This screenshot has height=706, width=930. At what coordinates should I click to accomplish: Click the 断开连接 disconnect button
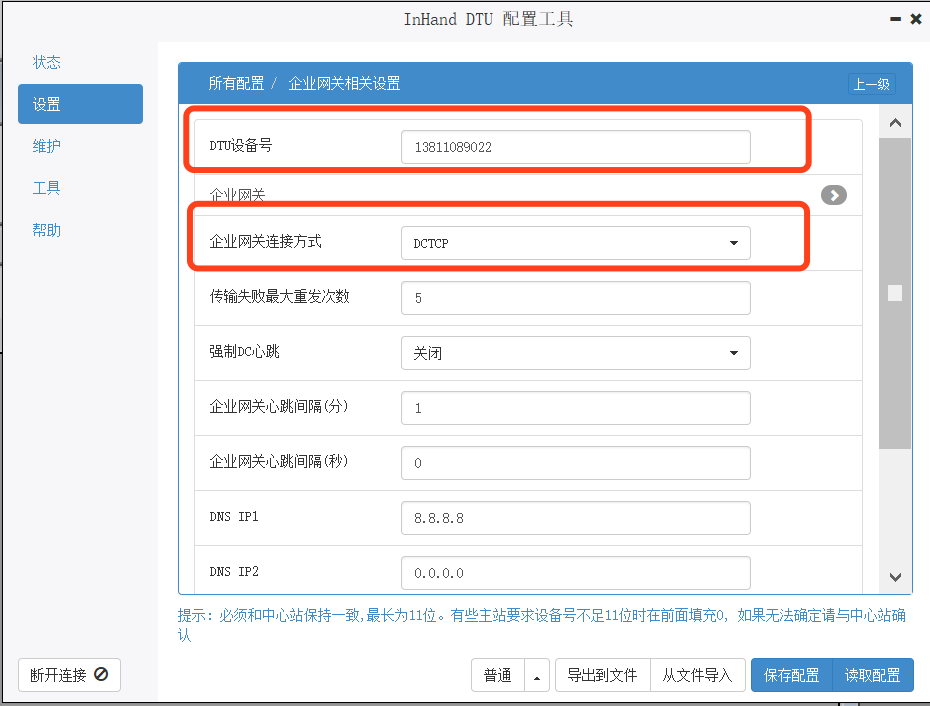click(x=69, y=675)
